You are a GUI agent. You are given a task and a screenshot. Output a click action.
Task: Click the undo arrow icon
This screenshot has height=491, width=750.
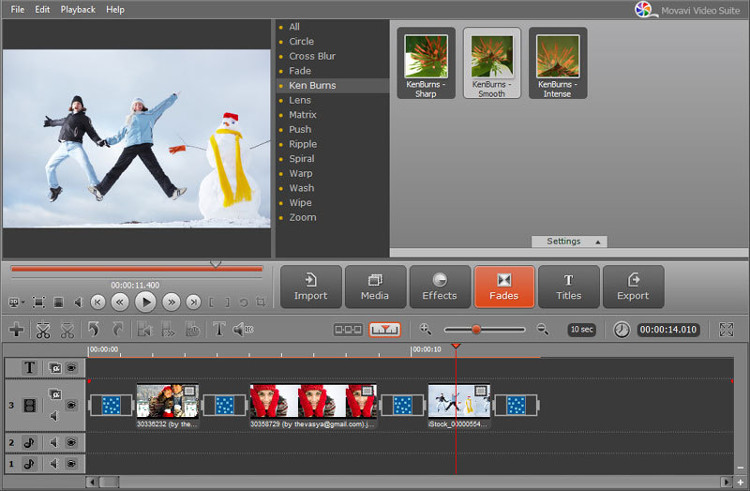(94, 329)
